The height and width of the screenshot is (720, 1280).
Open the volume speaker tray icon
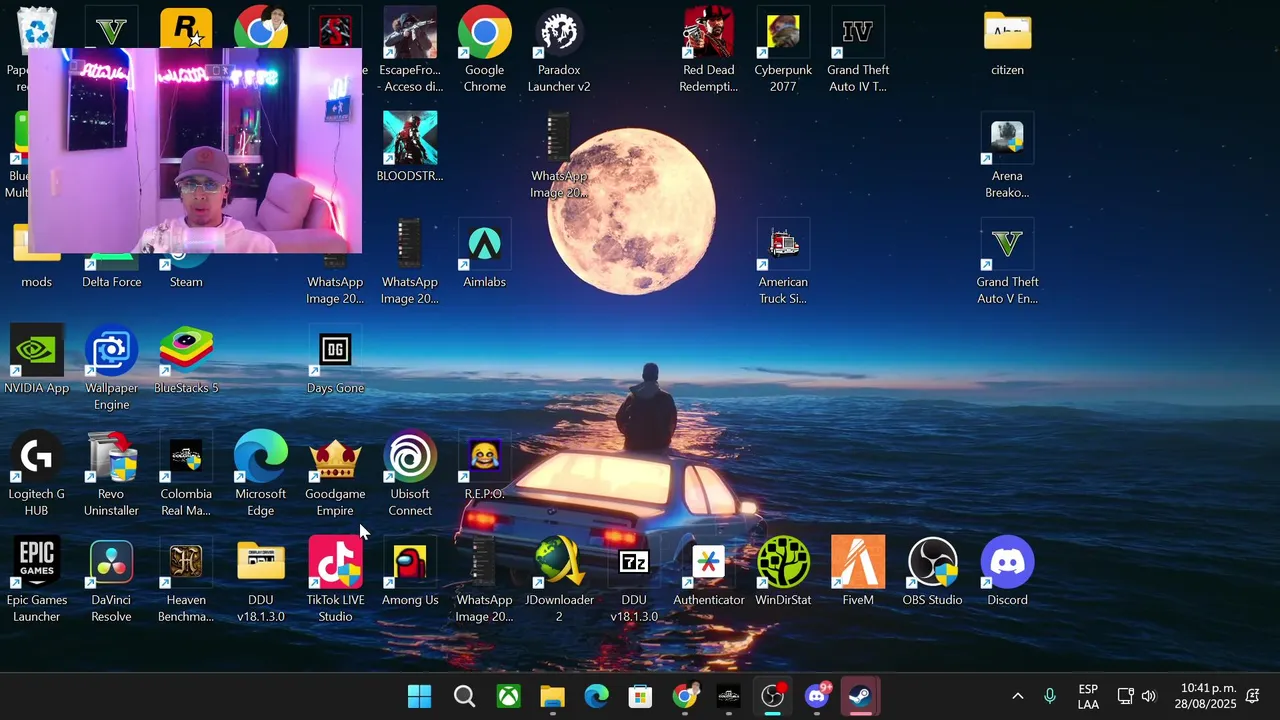click(x=1149, y=696)
